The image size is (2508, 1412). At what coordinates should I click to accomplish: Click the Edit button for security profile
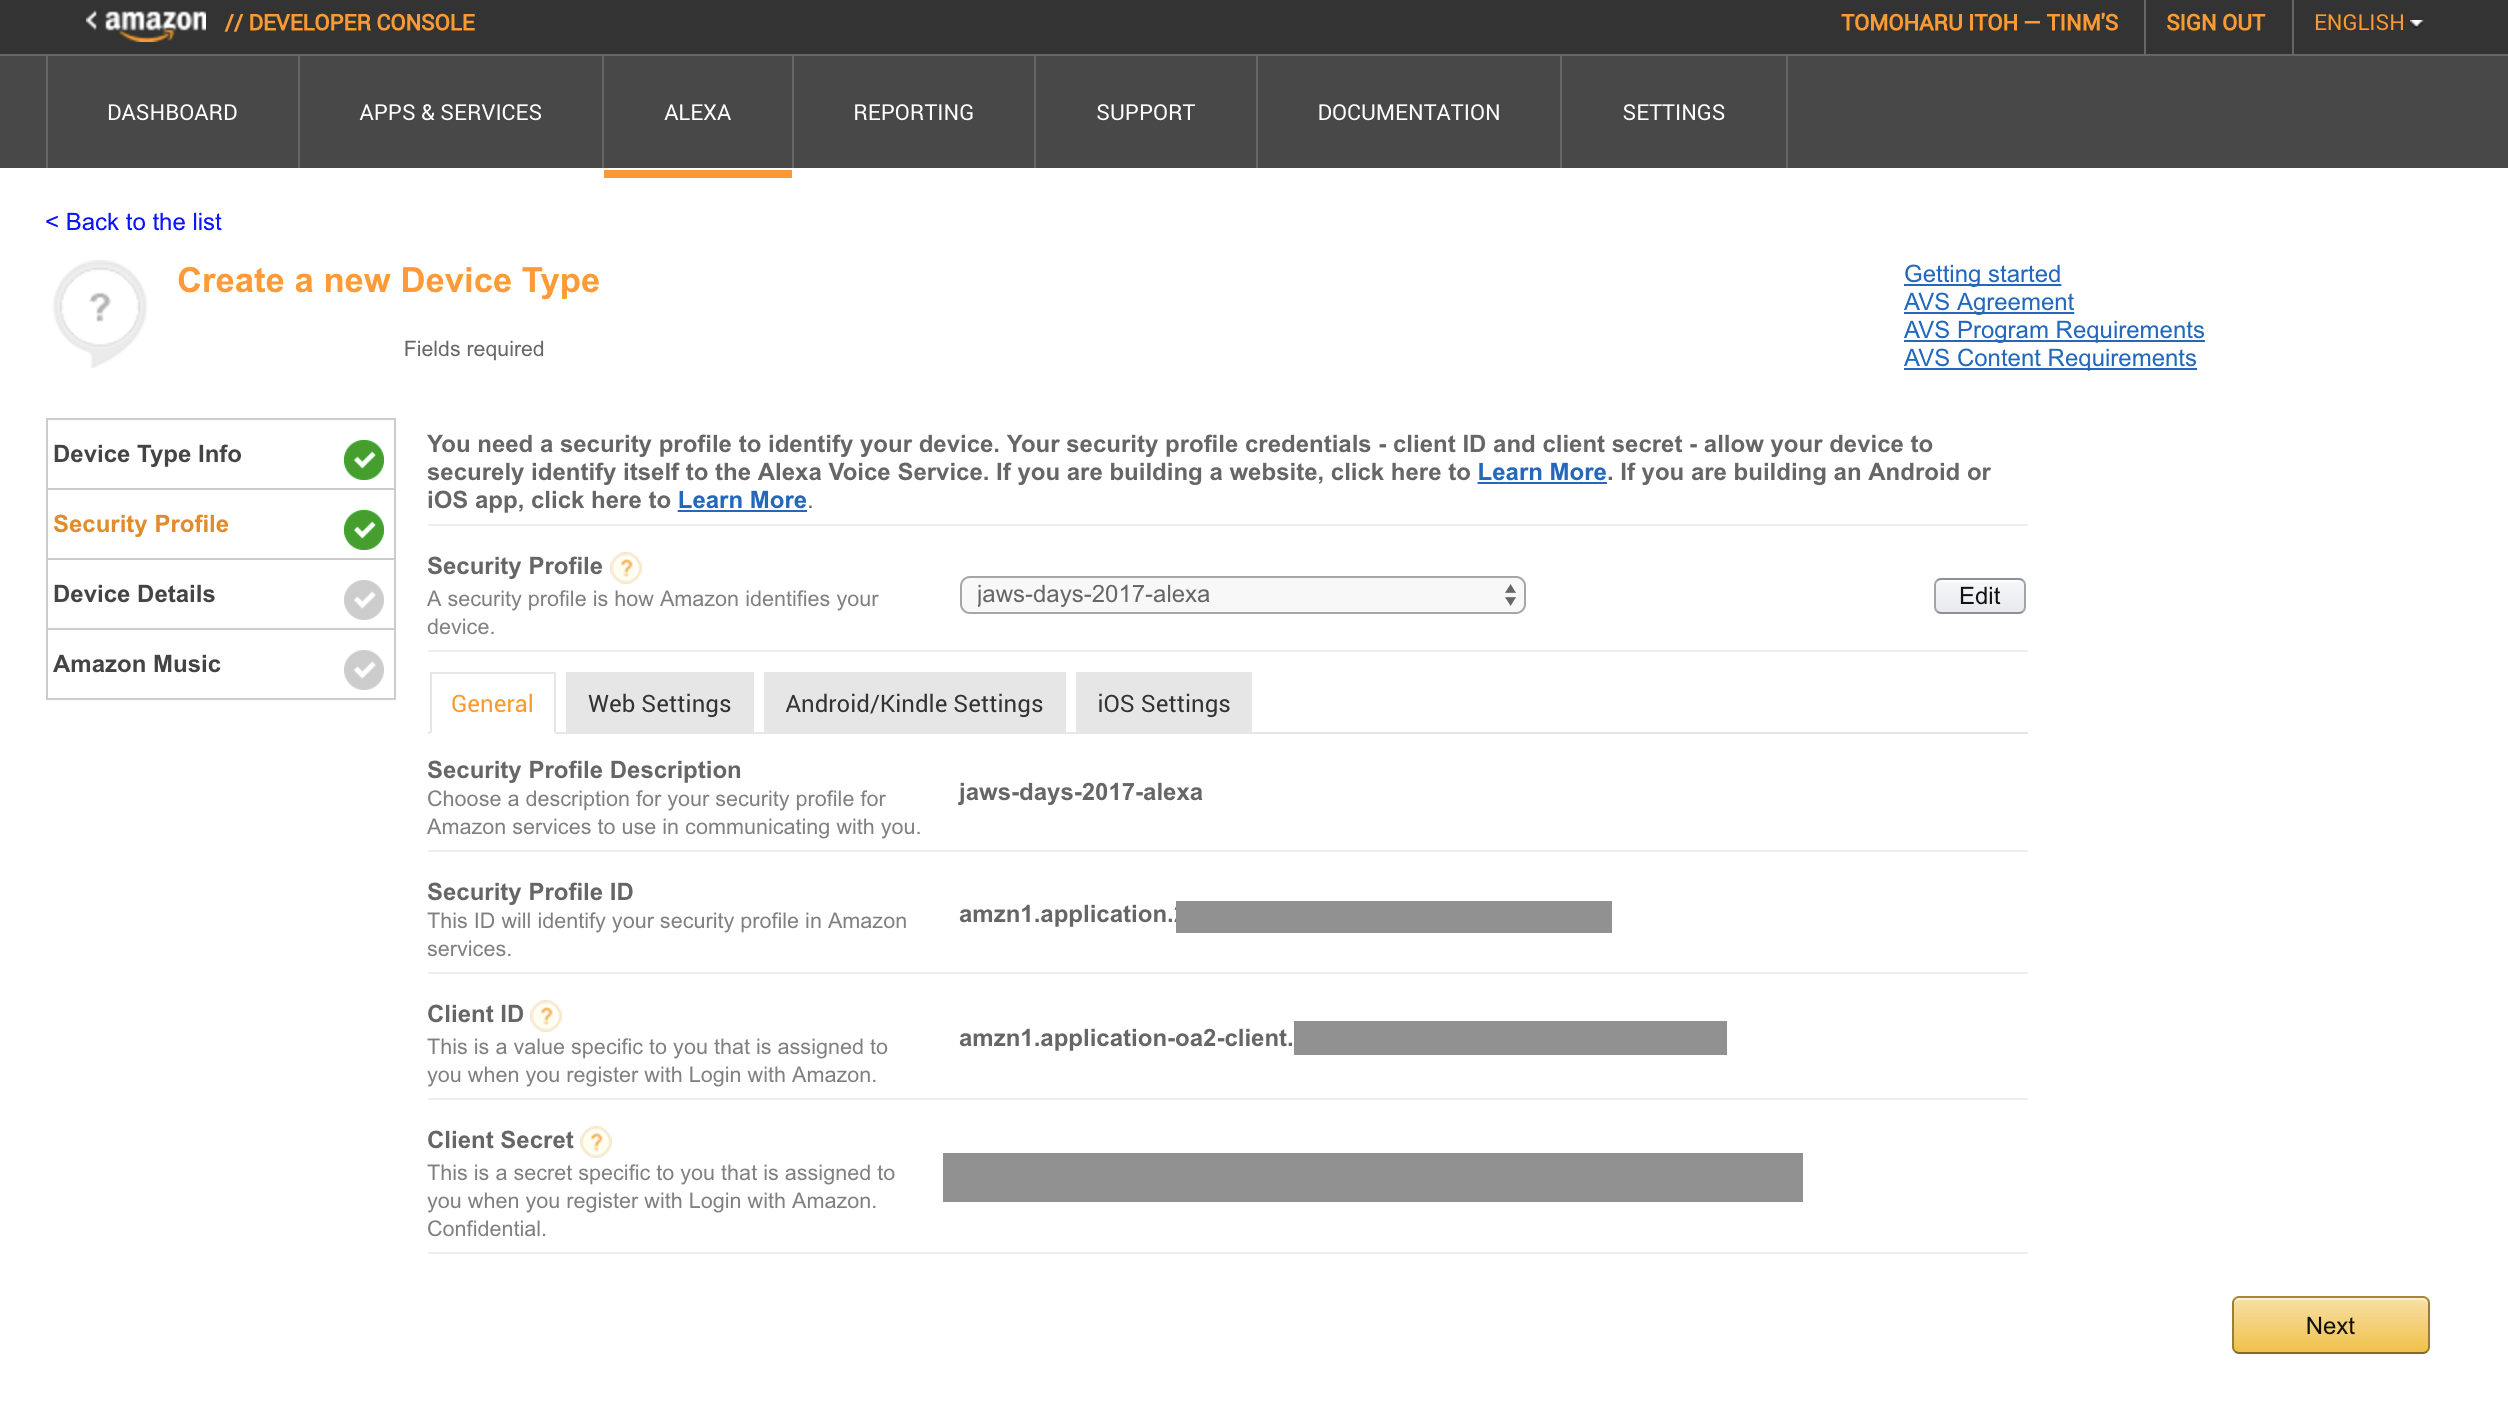[1977, 596]
